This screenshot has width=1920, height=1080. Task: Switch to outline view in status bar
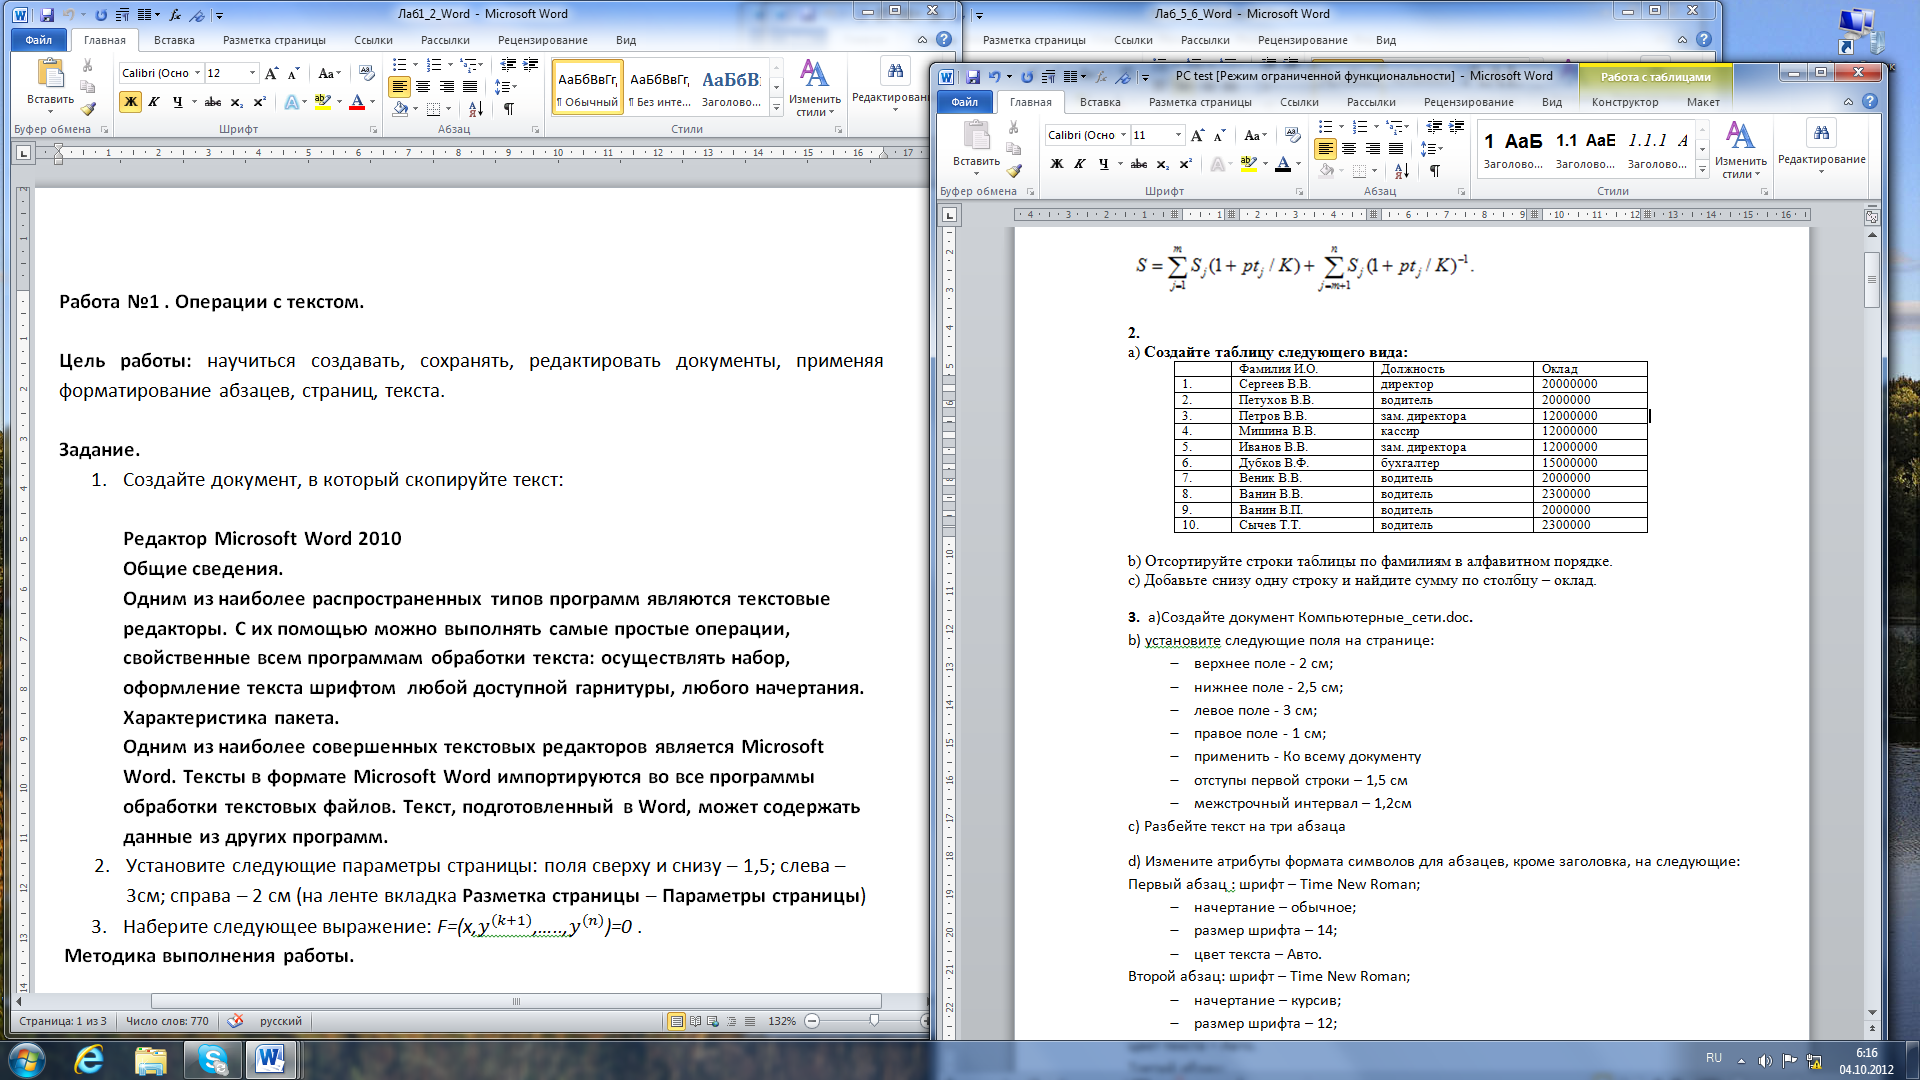731,1021
